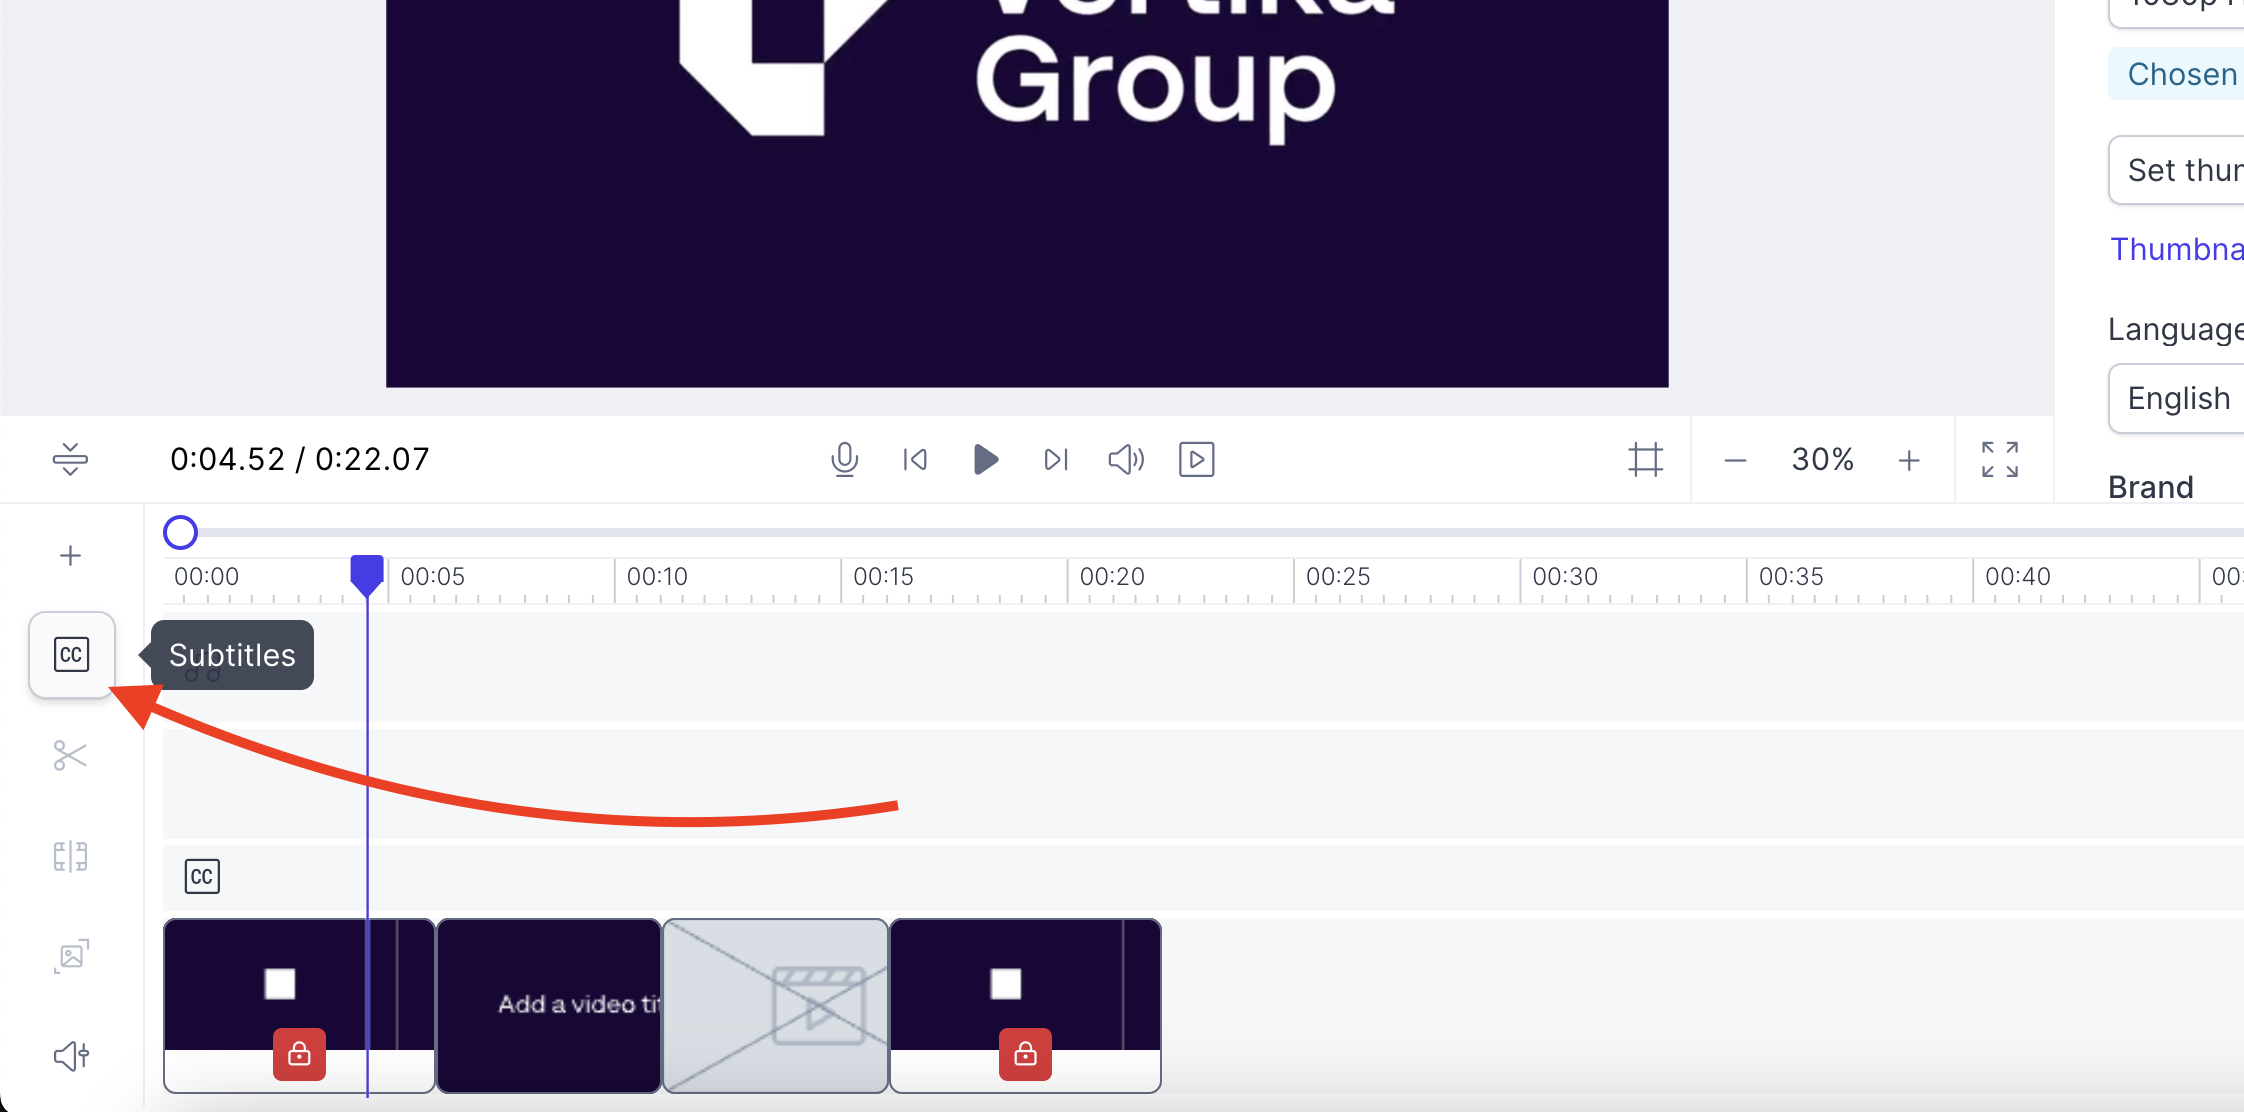Click the lock badge on first clip
The height and width of the screenshot is (1112, 2244).
(299, 1054)
